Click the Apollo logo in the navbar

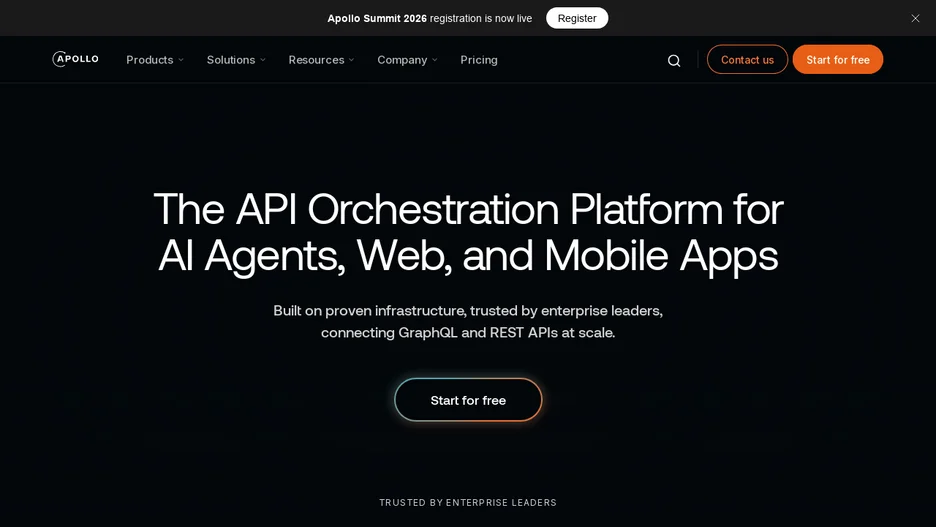[x=75, y=59]
